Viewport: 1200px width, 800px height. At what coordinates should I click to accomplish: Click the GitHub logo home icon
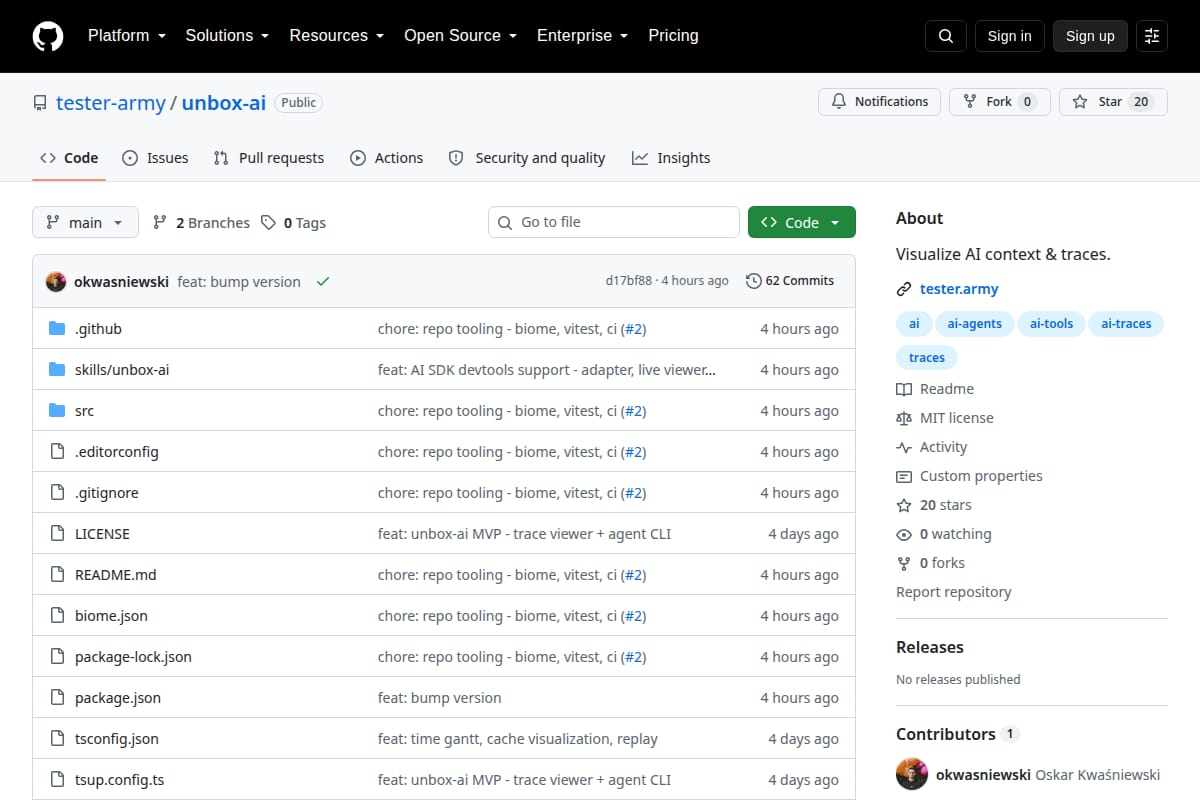pos(48,36)
